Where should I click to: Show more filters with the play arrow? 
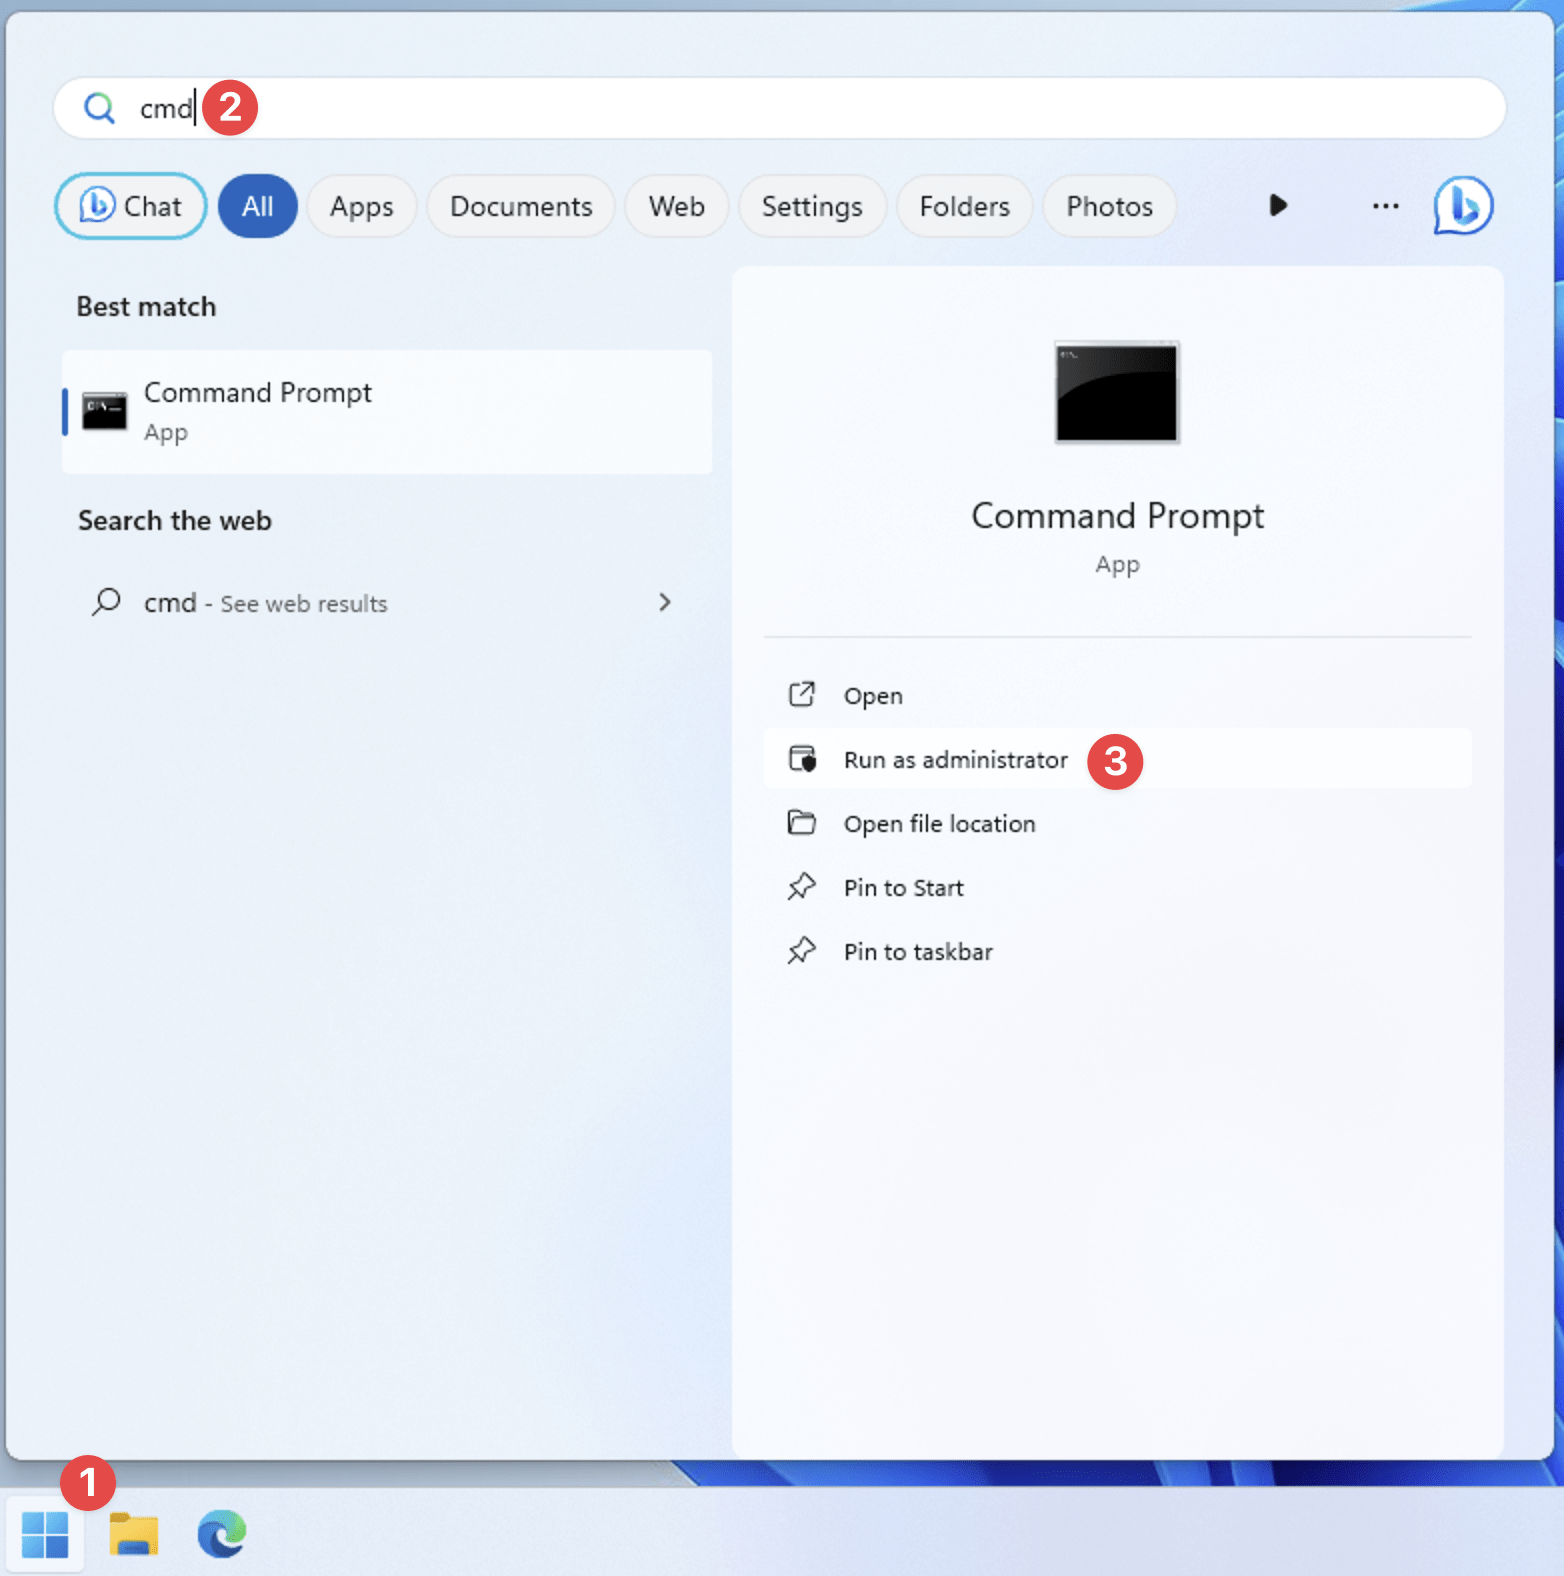point(1278,206)
